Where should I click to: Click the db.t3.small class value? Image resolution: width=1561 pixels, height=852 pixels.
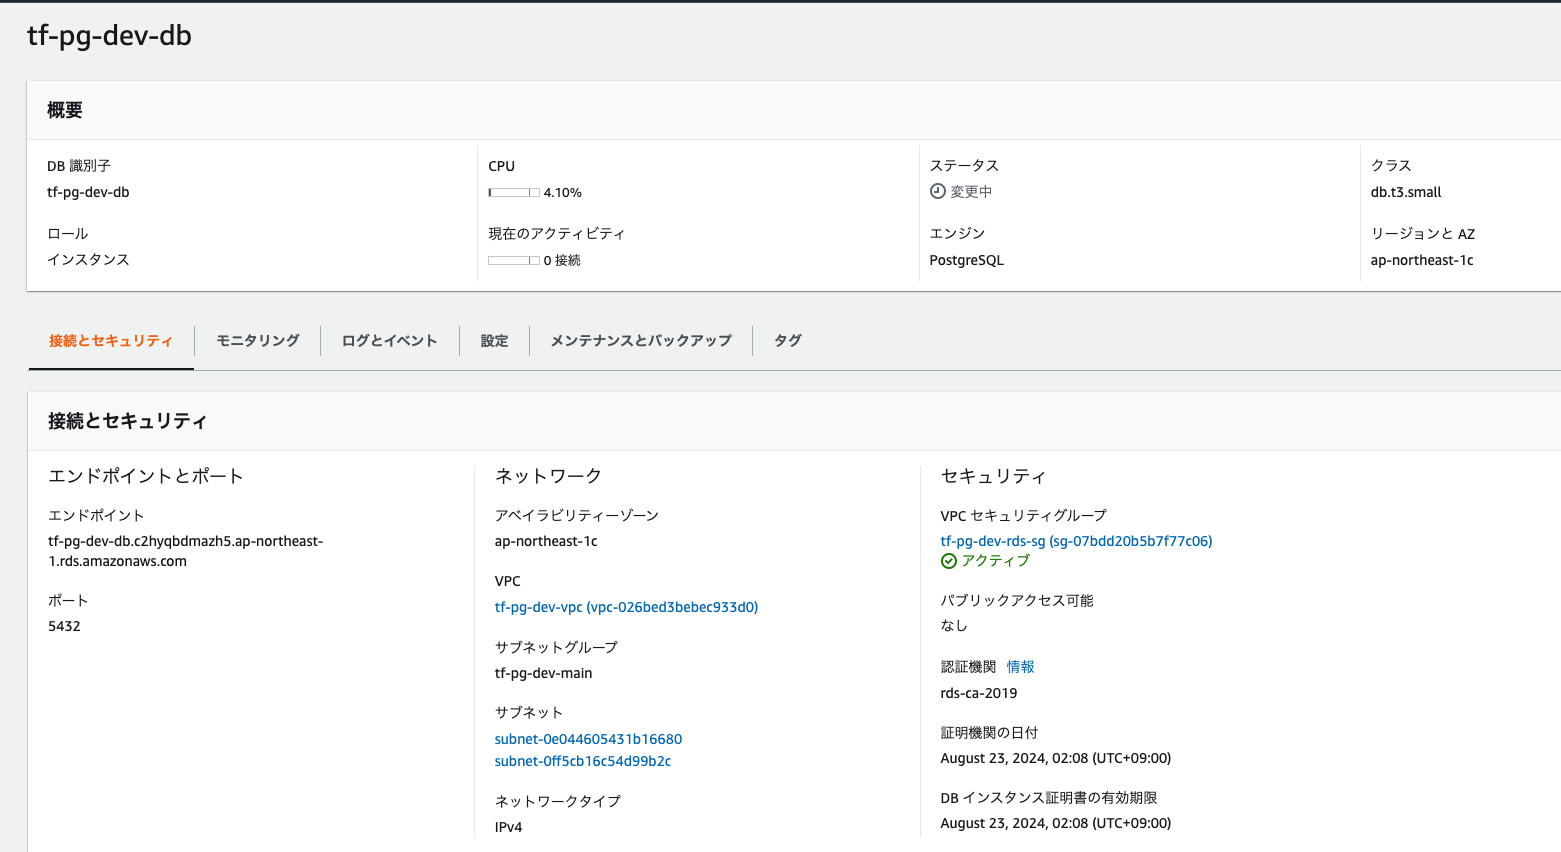[x=1405, y=191]
